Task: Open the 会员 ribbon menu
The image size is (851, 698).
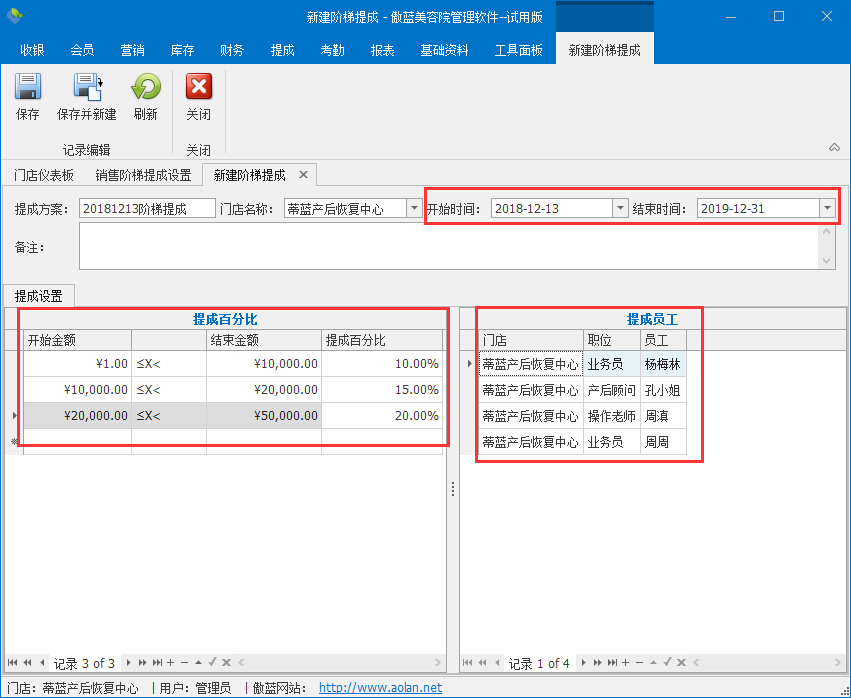Action: point(82,50)
